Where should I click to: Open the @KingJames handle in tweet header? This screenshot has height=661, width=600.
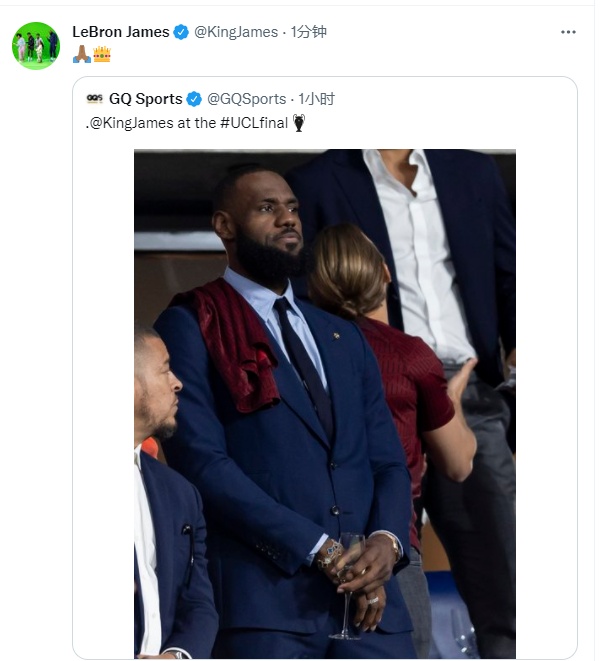[x=235, y=32]
